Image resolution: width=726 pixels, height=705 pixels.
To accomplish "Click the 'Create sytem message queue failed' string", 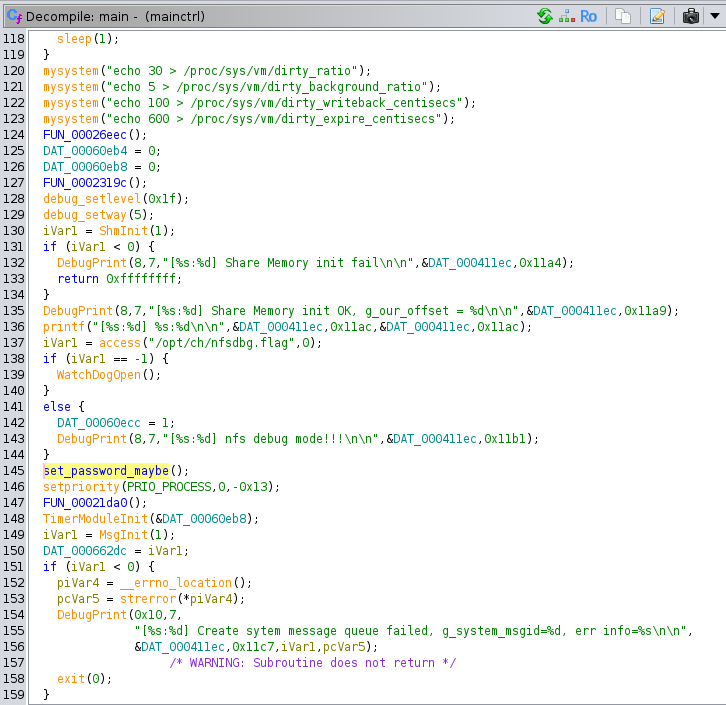I will (410, 631).
